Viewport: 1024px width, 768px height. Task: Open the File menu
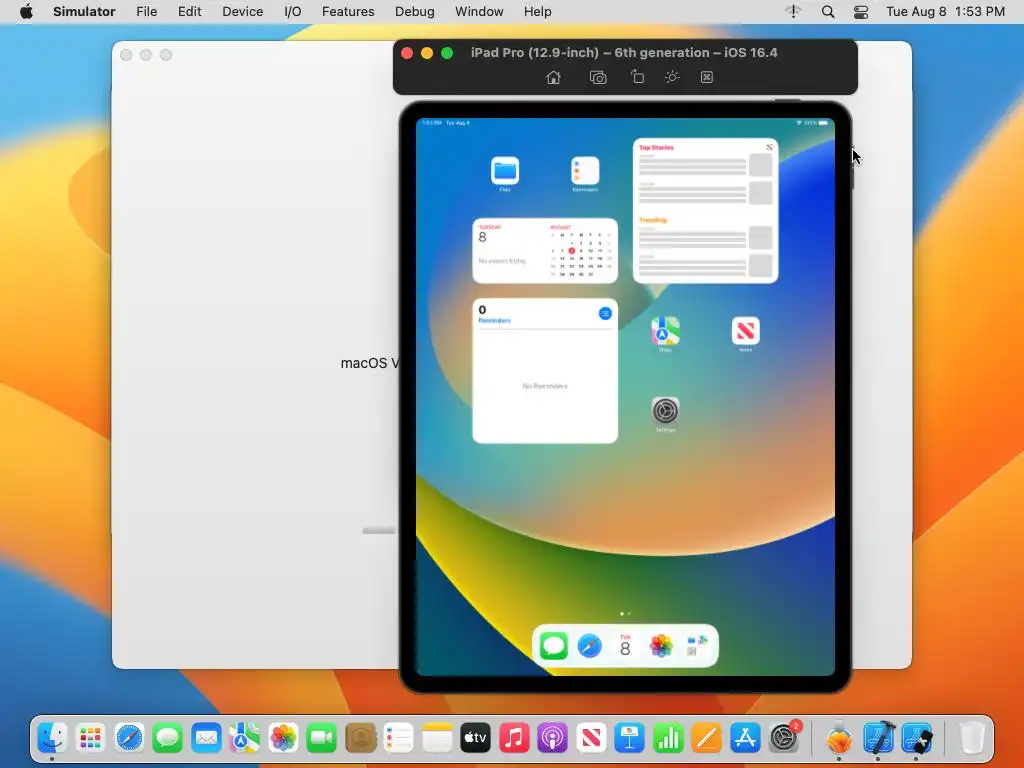[146, 12]
